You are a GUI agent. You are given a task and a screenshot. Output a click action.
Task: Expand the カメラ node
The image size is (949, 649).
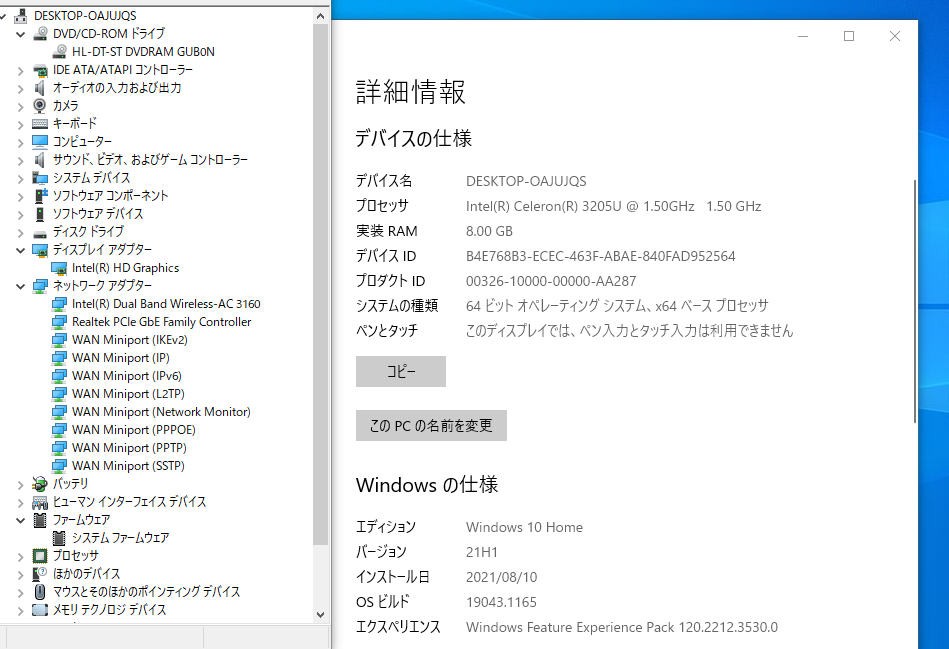21,107
